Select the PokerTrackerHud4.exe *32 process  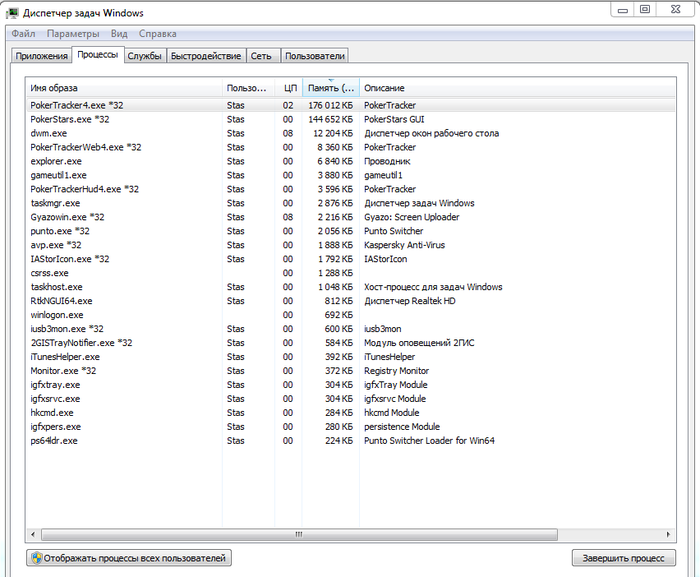coord(350,189)
